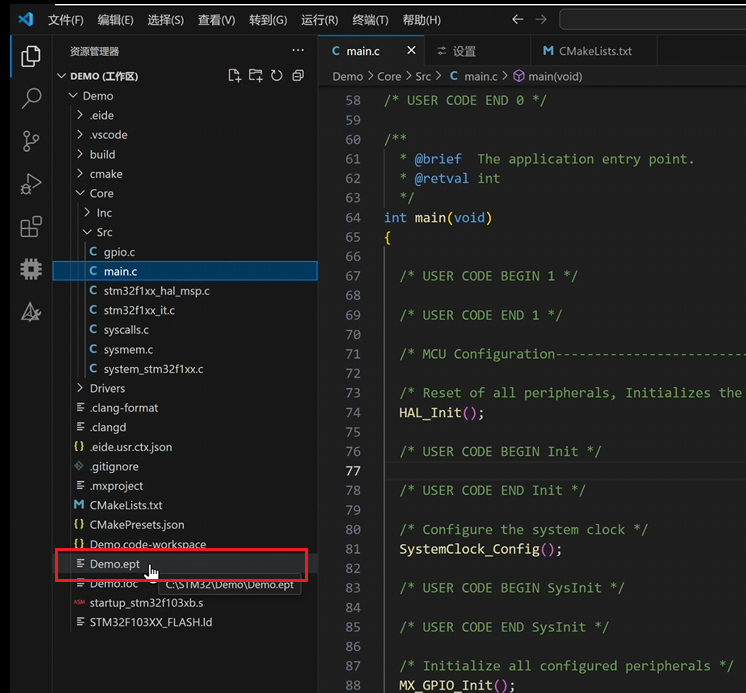The image size is (746, 693).
Task: Open CMakeLists.txt in file tree
Action: (126, 505)
